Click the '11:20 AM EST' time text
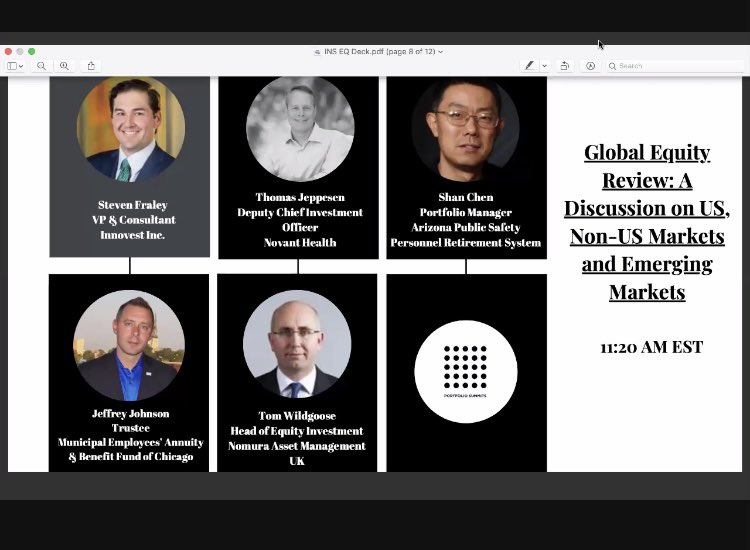Screen dimensions: 750x550 pos(651,347)
